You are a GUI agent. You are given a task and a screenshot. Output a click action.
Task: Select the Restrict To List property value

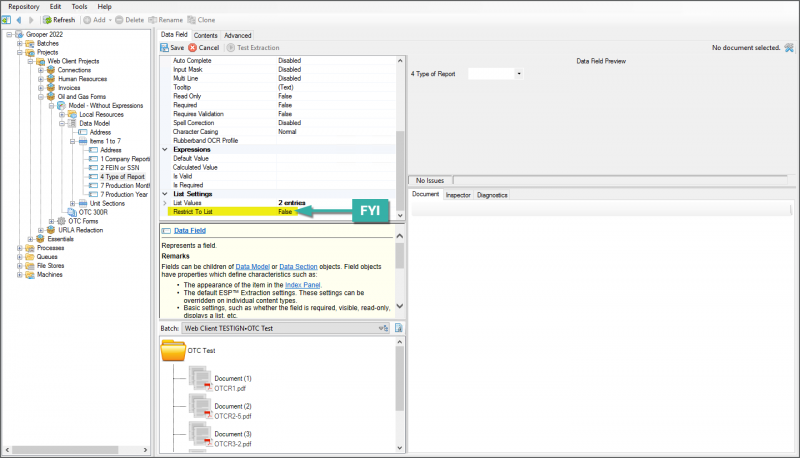pyautogui.click(x=286, y=212)
